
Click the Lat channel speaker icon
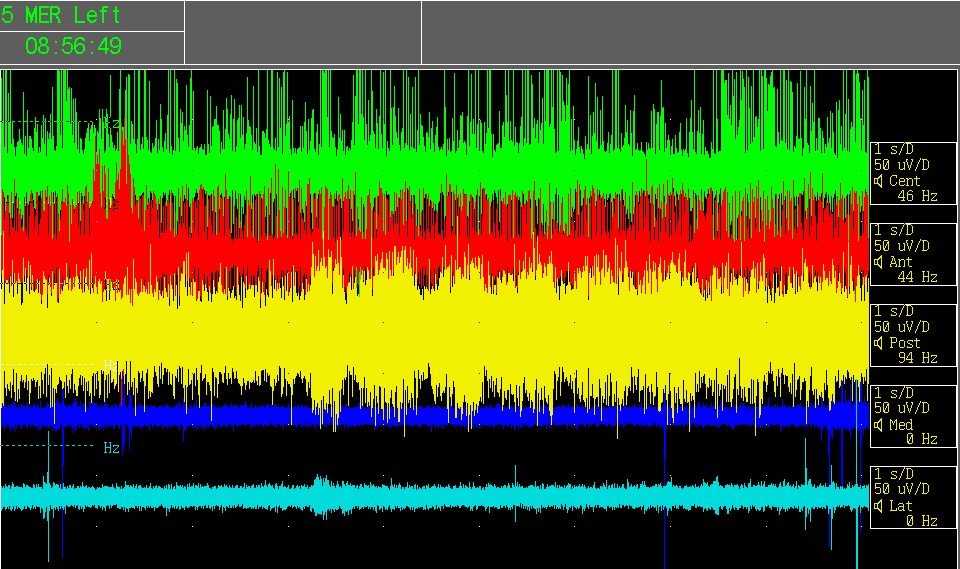[x=879, y=506]
